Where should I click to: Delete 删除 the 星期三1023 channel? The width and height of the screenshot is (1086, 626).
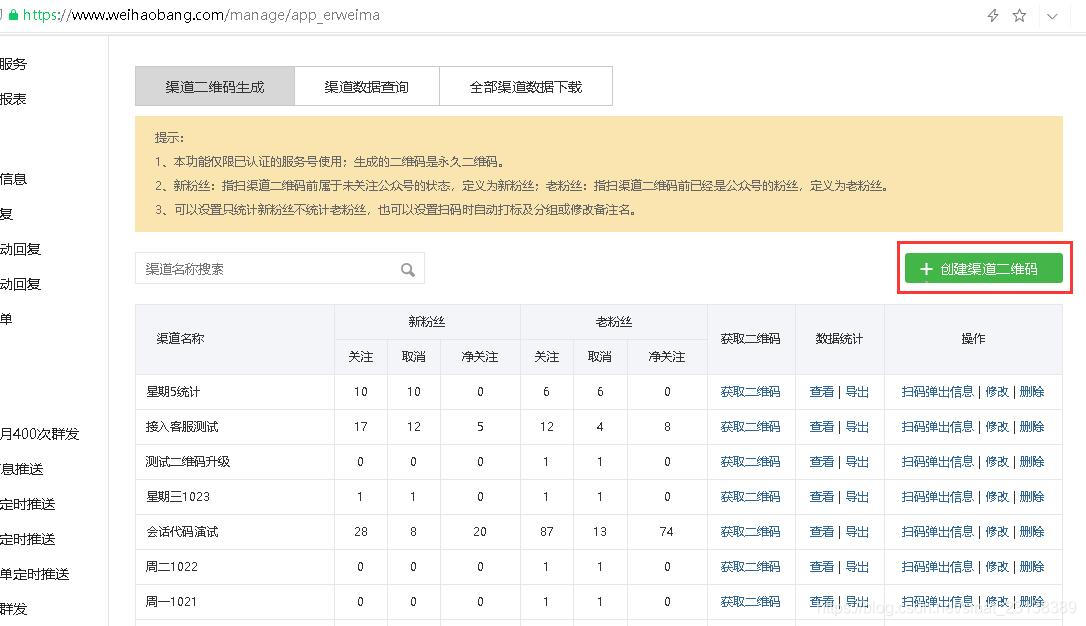coord(1032,497)
